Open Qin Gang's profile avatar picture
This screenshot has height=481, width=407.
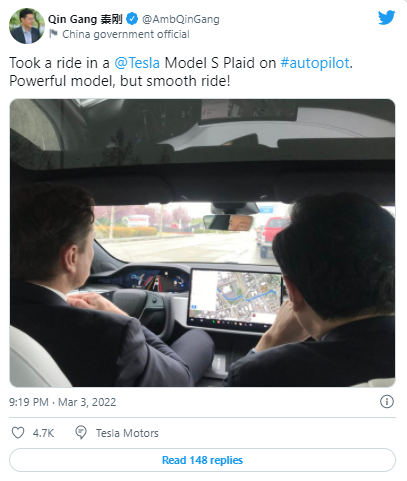(x=27, y=26)
